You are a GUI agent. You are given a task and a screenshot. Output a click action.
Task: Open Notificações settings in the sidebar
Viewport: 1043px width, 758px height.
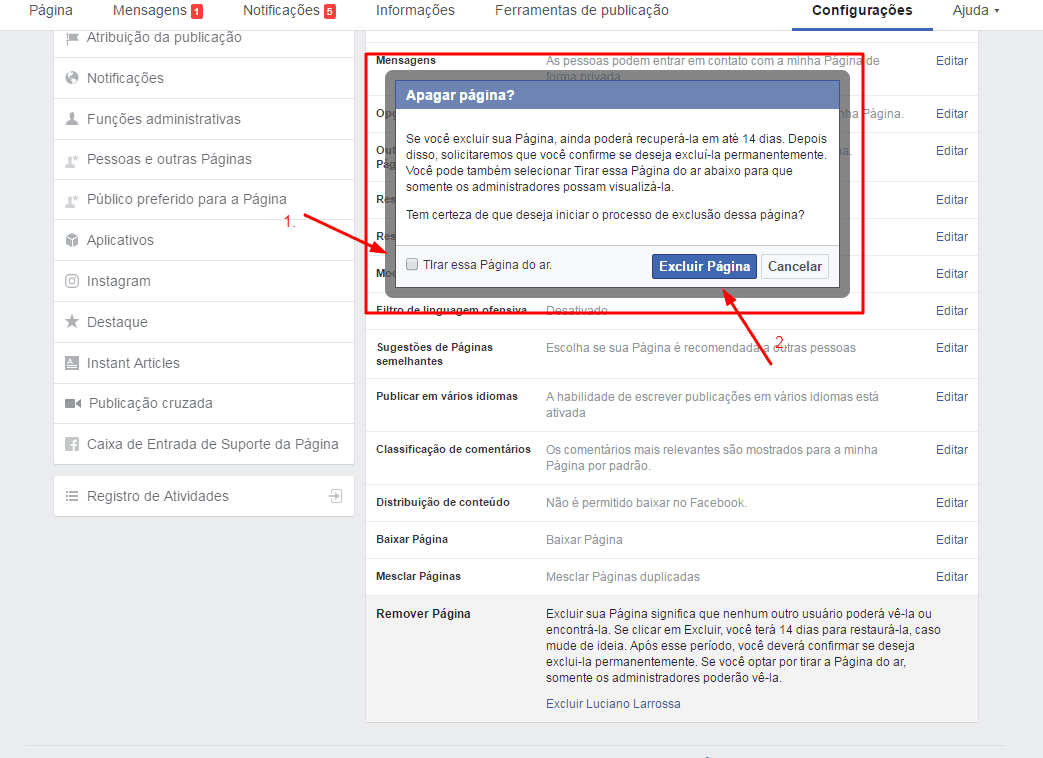pyautogui.click(x=204, y=78)
